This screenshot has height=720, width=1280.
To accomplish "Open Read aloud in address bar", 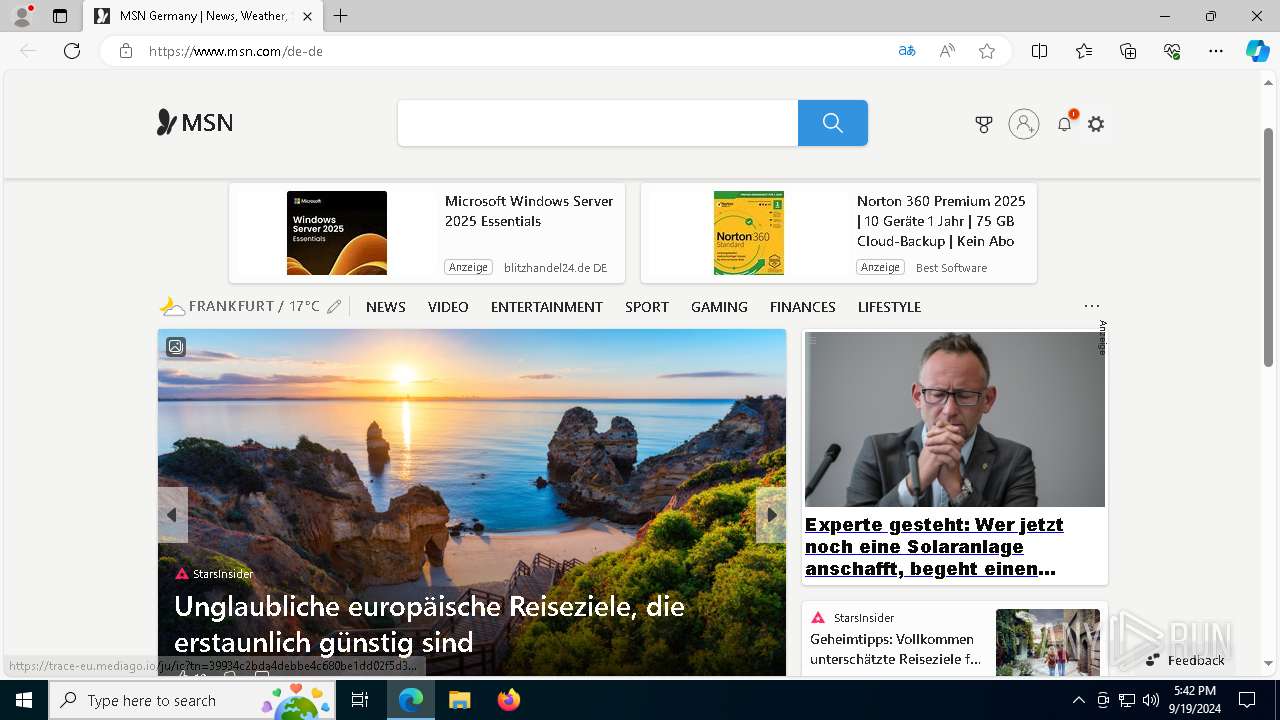I will pyautogui.click(x=947, y=51).
